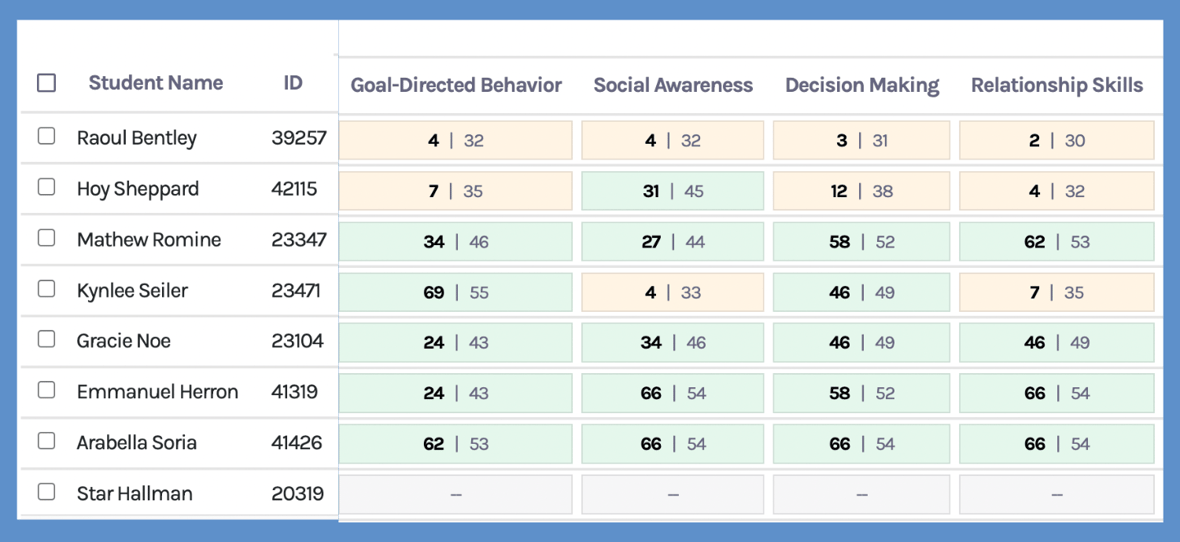Toggle the select-all students header checkbox
Viewport: 1180px width, 542px height.
coord(47,83)
